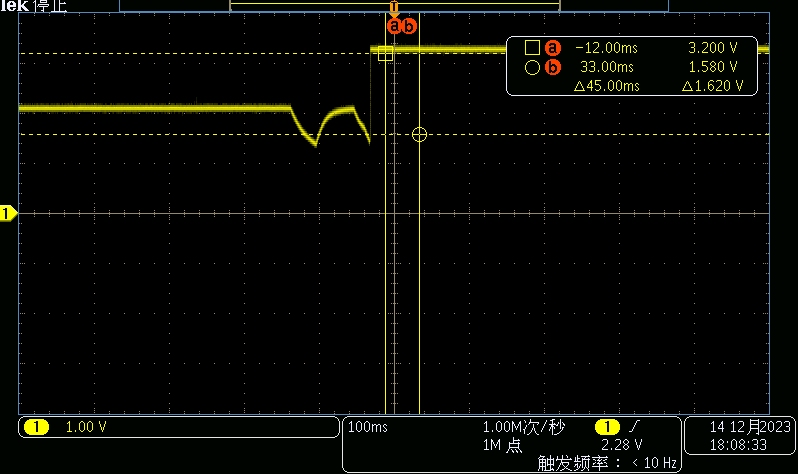Click the date 14 12月2023
Image resolution: width=798 pixels, height=474 pixels.
pyautogui.click(x=750, y=427)
